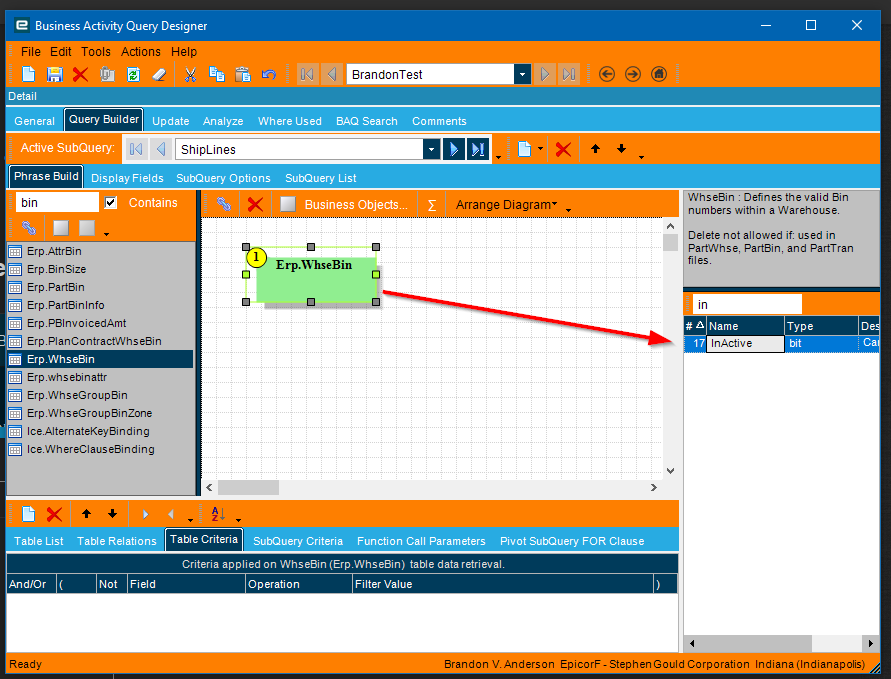Image resolution: width=891 pixels, height=679 pixels.
Task: Open the new subquery icon dropdown arrow
Action: (x=540, y=149)
